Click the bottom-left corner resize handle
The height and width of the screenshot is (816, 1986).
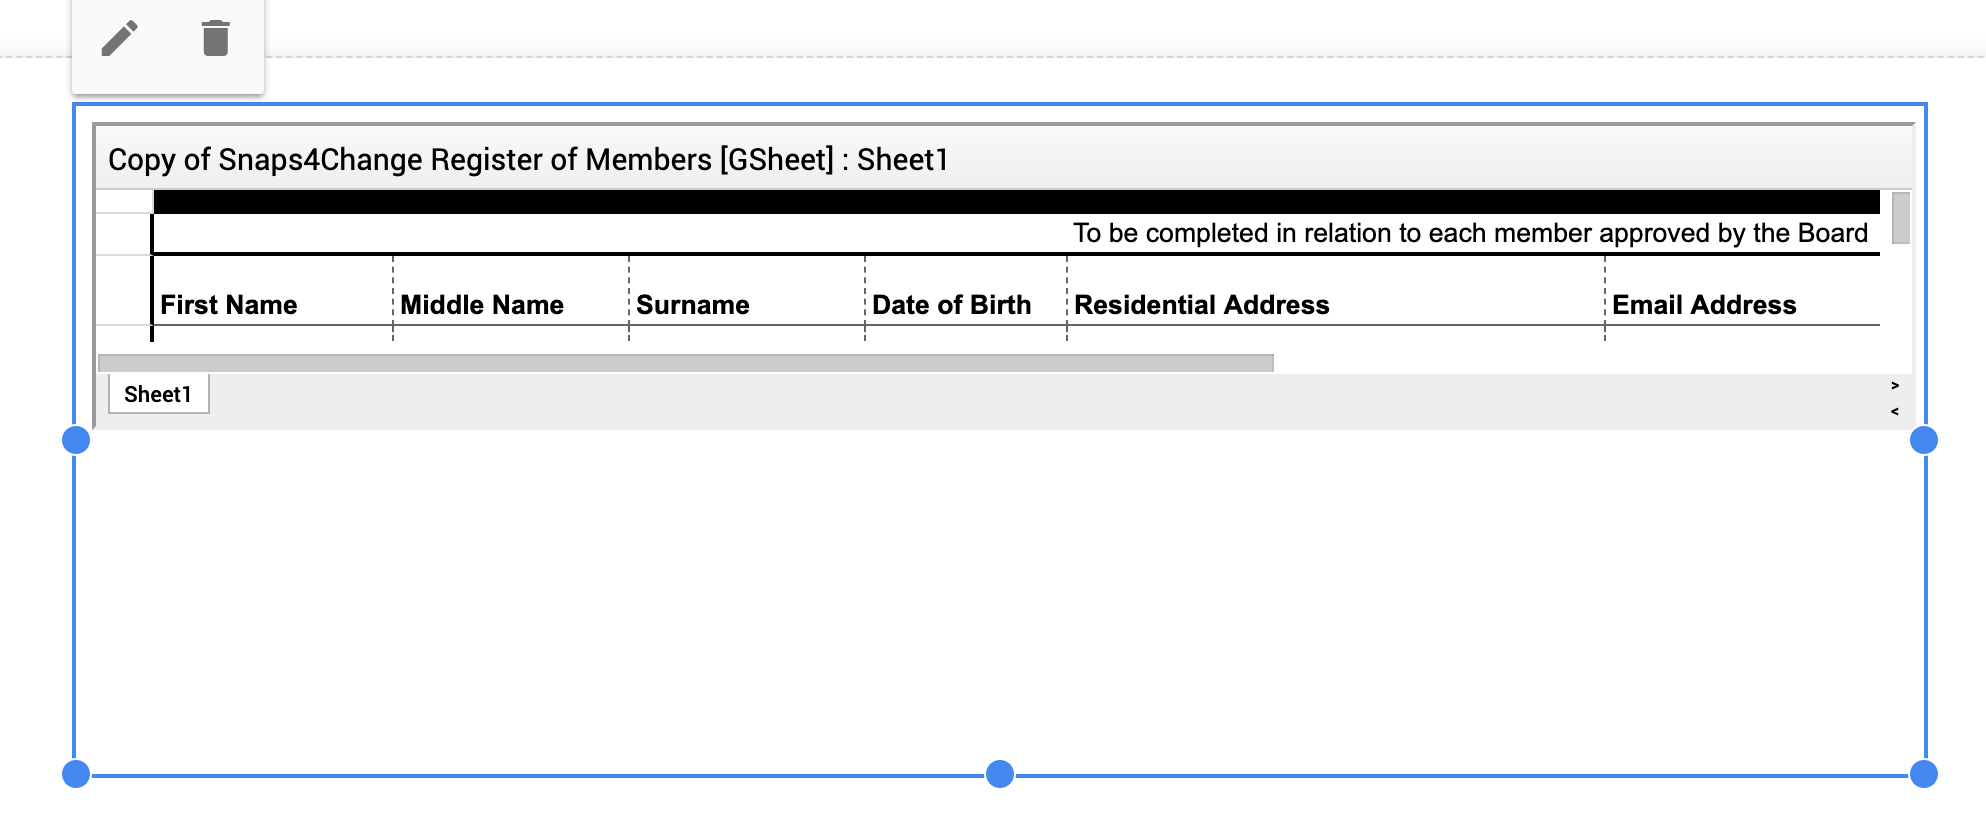point(76,774)
